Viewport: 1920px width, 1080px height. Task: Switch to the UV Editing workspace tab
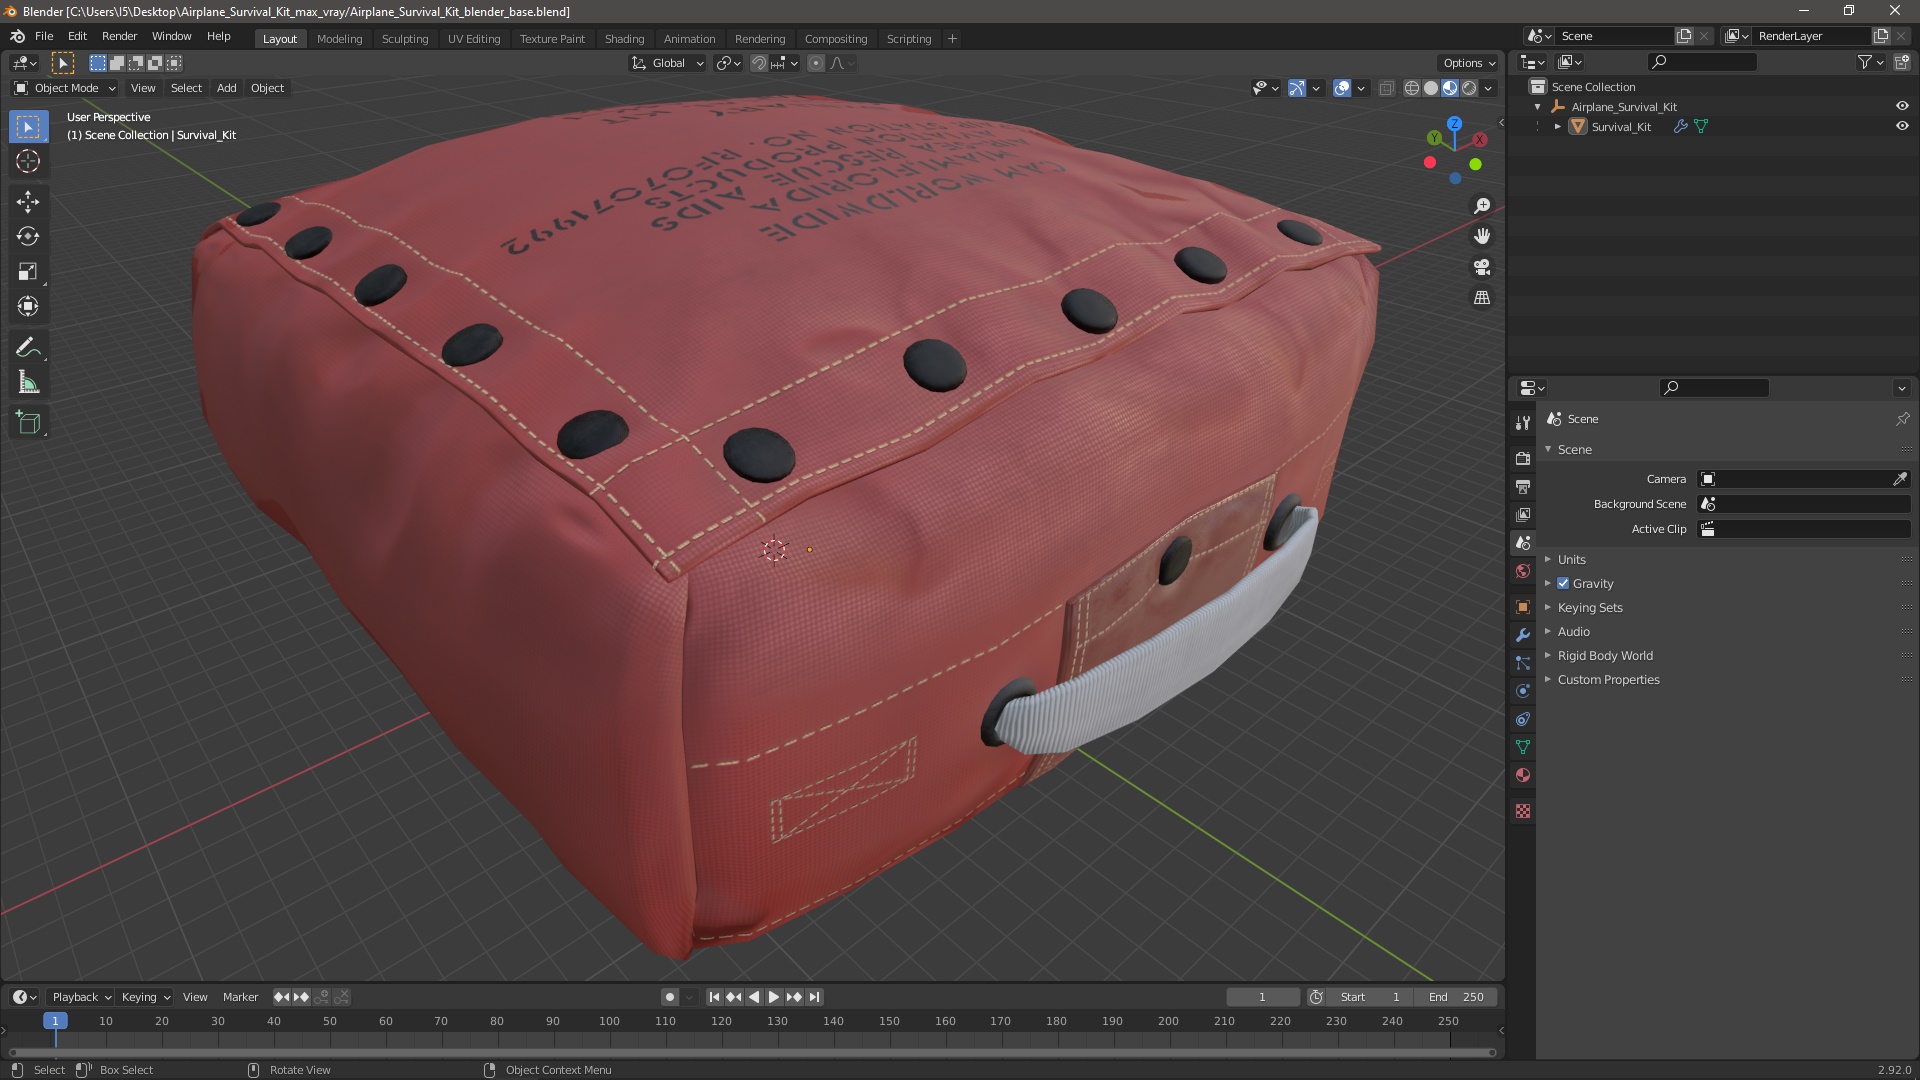pos(474,38)
